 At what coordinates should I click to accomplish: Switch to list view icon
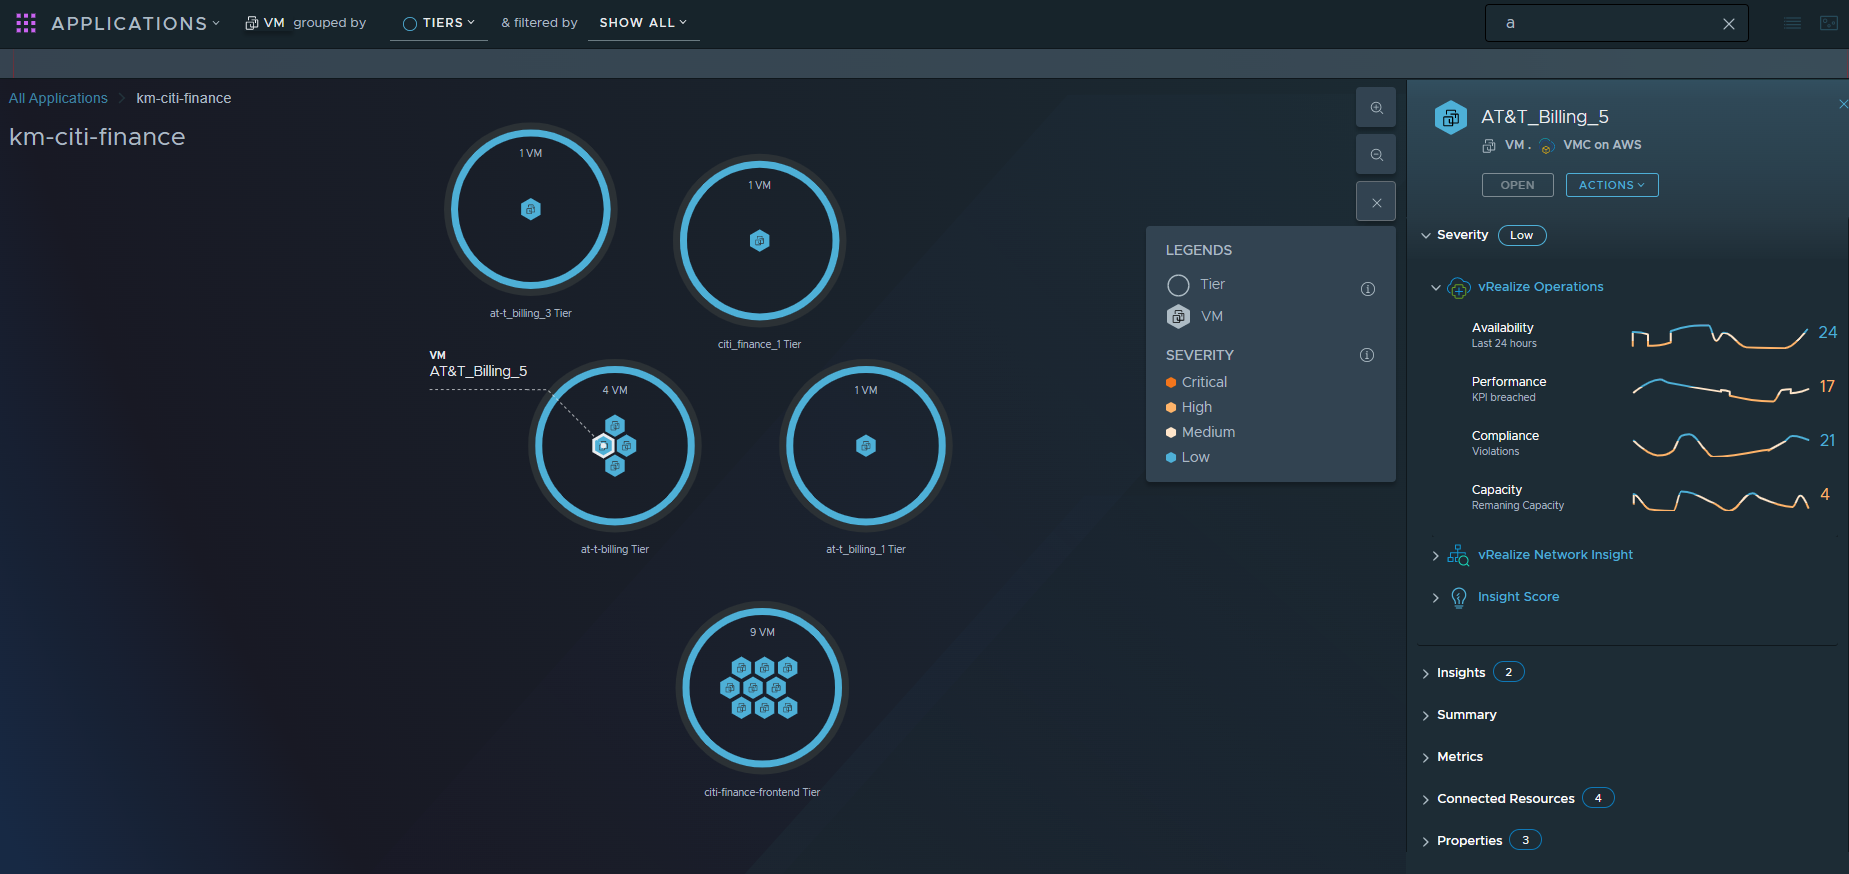click(1792, 23)
